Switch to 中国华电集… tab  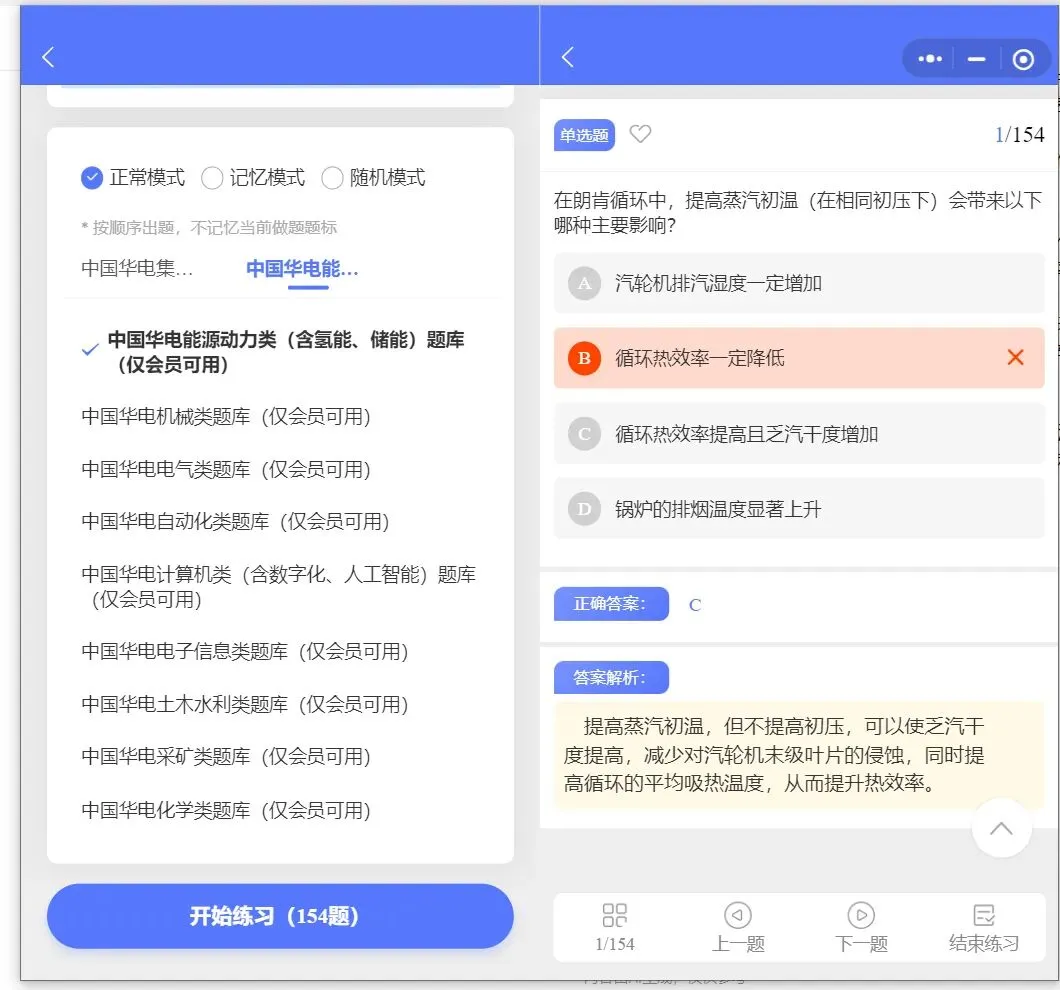pos(137,268)
